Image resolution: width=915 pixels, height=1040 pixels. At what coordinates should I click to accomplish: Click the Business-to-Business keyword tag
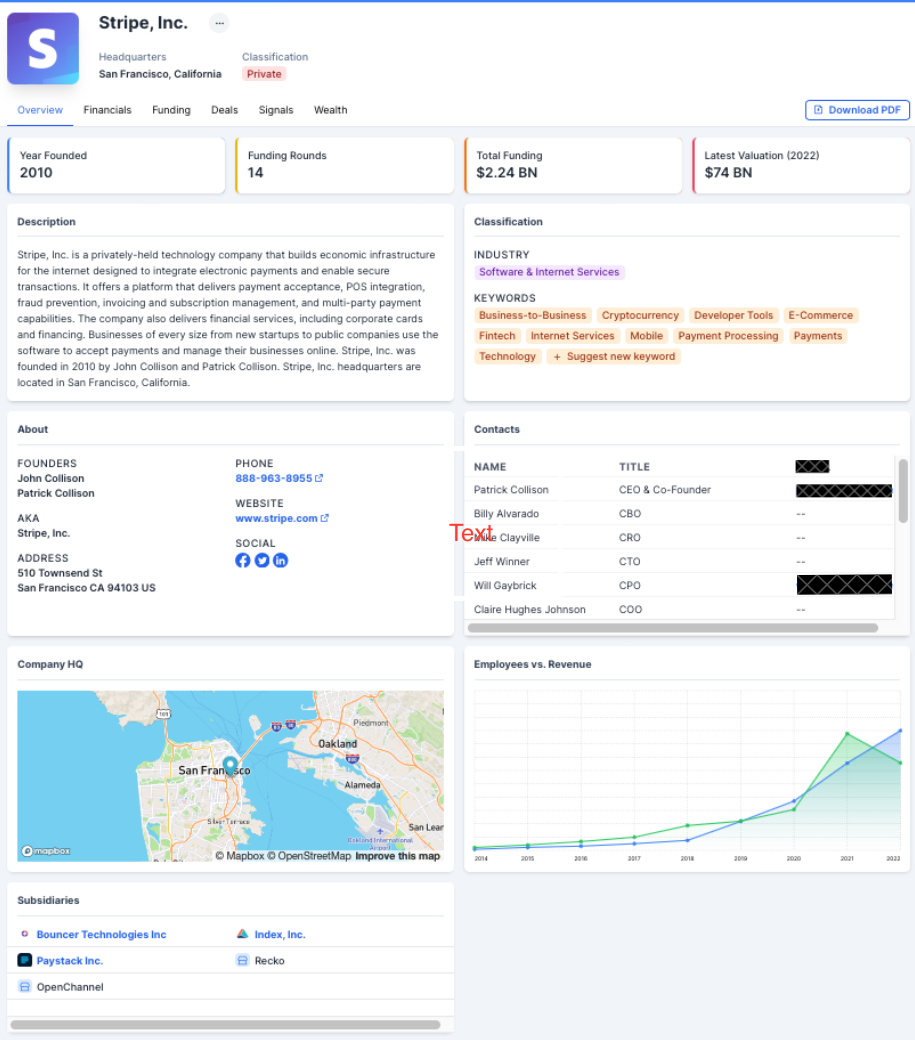point(532,316)
